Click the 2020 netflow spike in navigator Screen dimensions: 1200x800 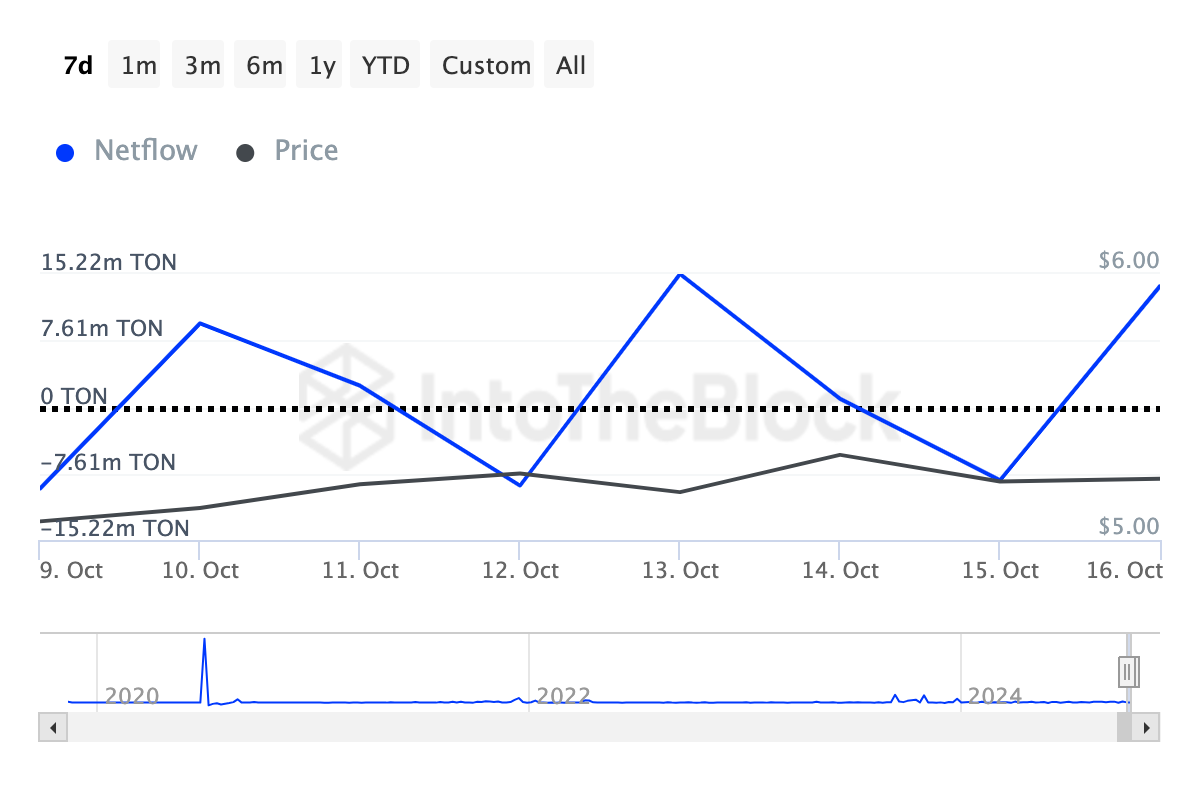(205, 640)
